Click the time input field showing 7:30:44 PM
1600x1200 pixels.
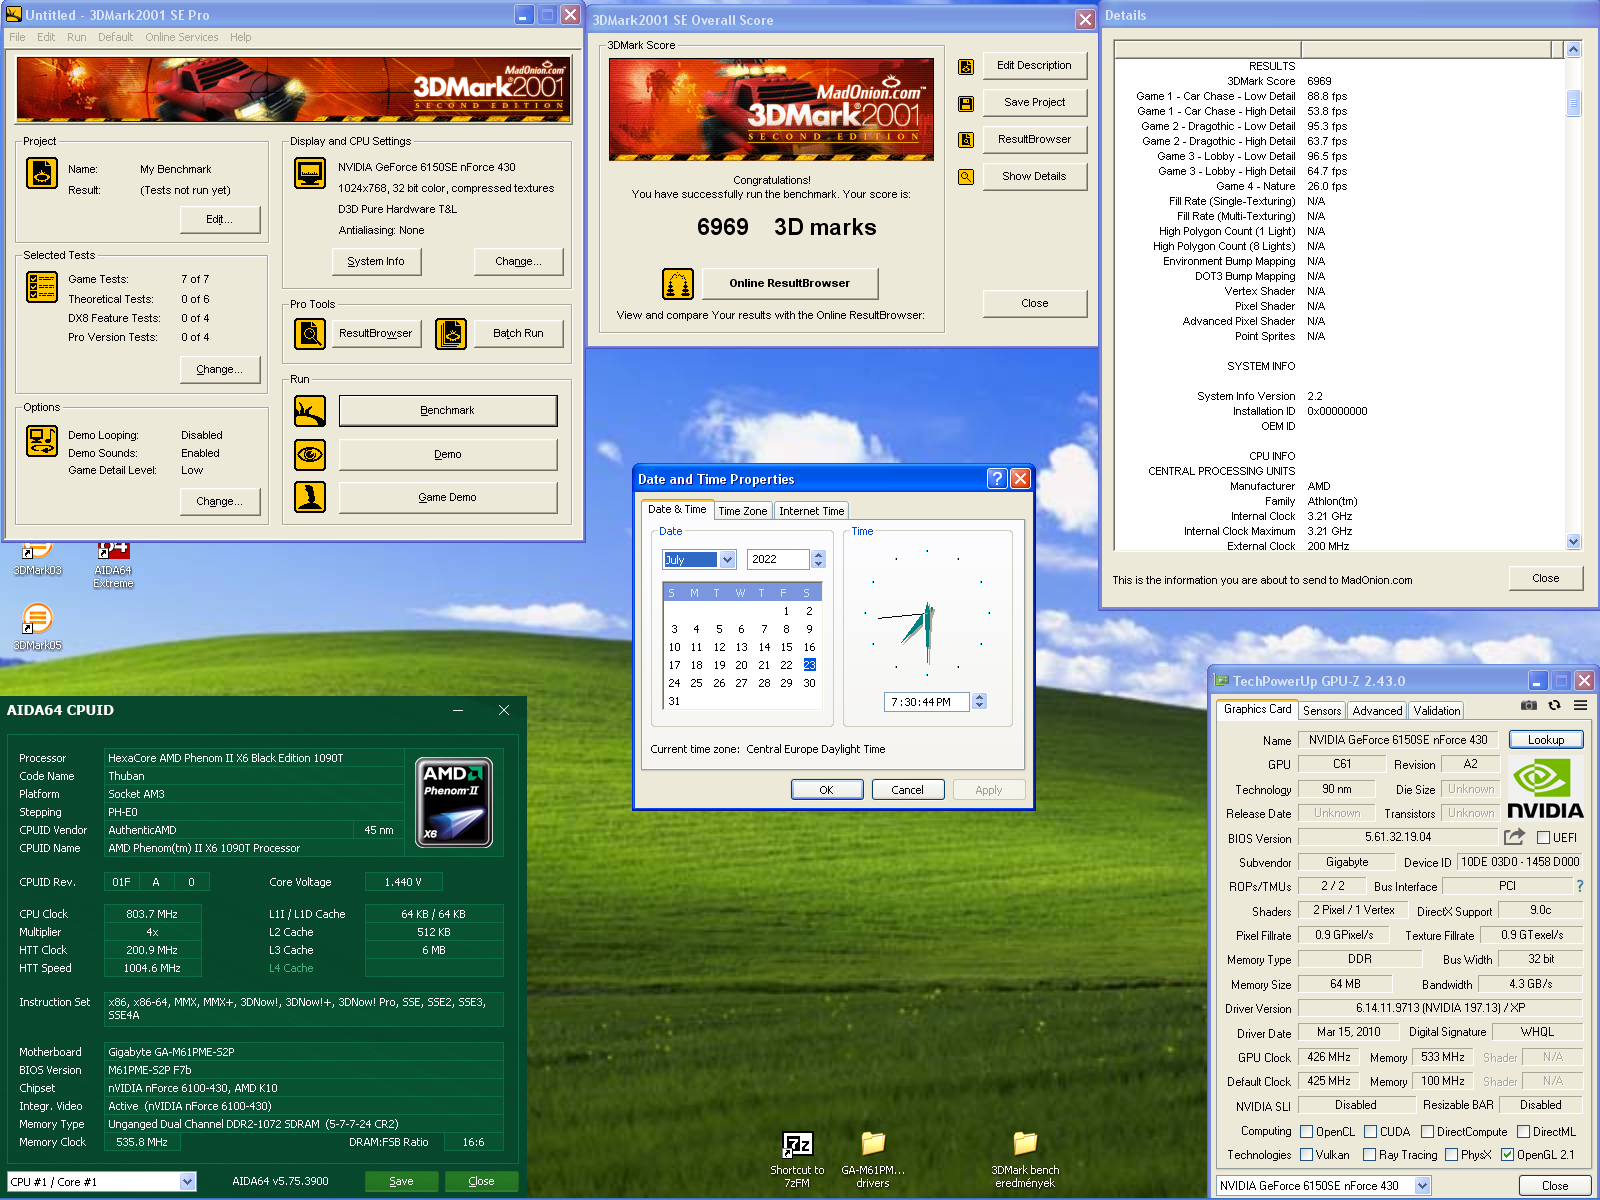[927, 702]
